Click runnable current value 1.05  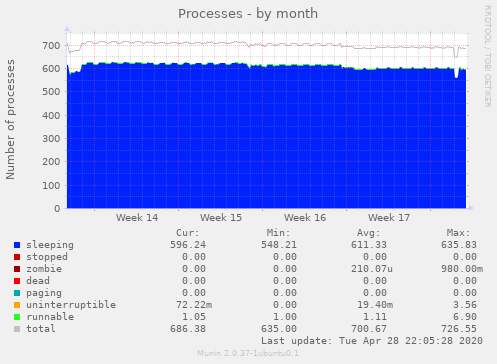coord(194,317)
